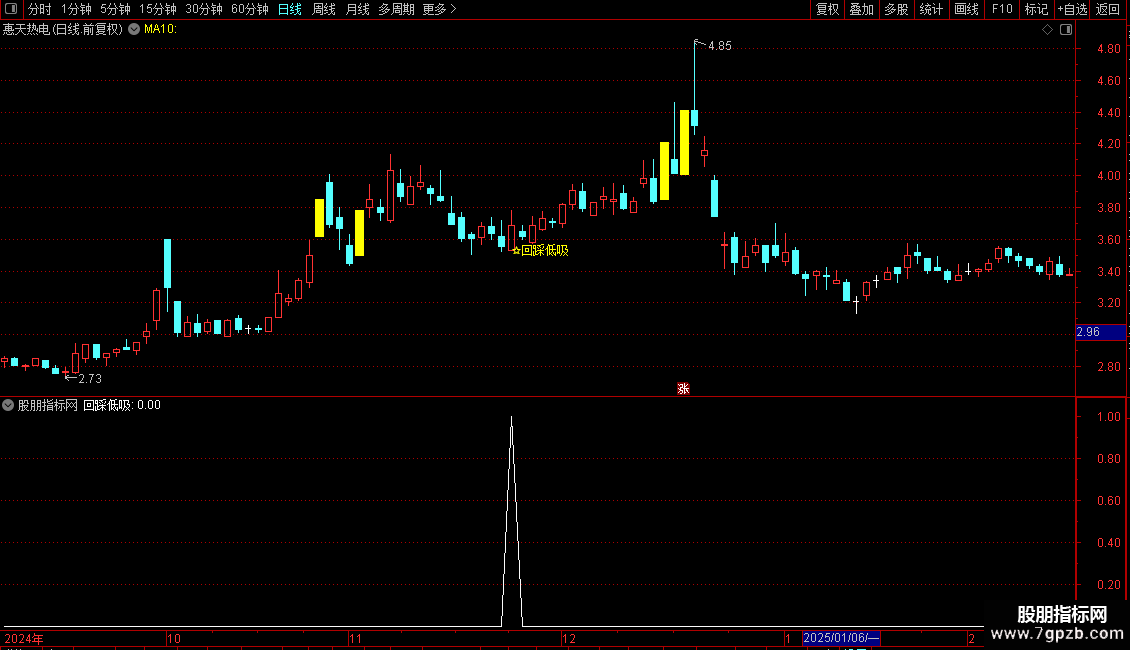
Task: Click the tall yellow candle below 4.85
Action: 685,143
